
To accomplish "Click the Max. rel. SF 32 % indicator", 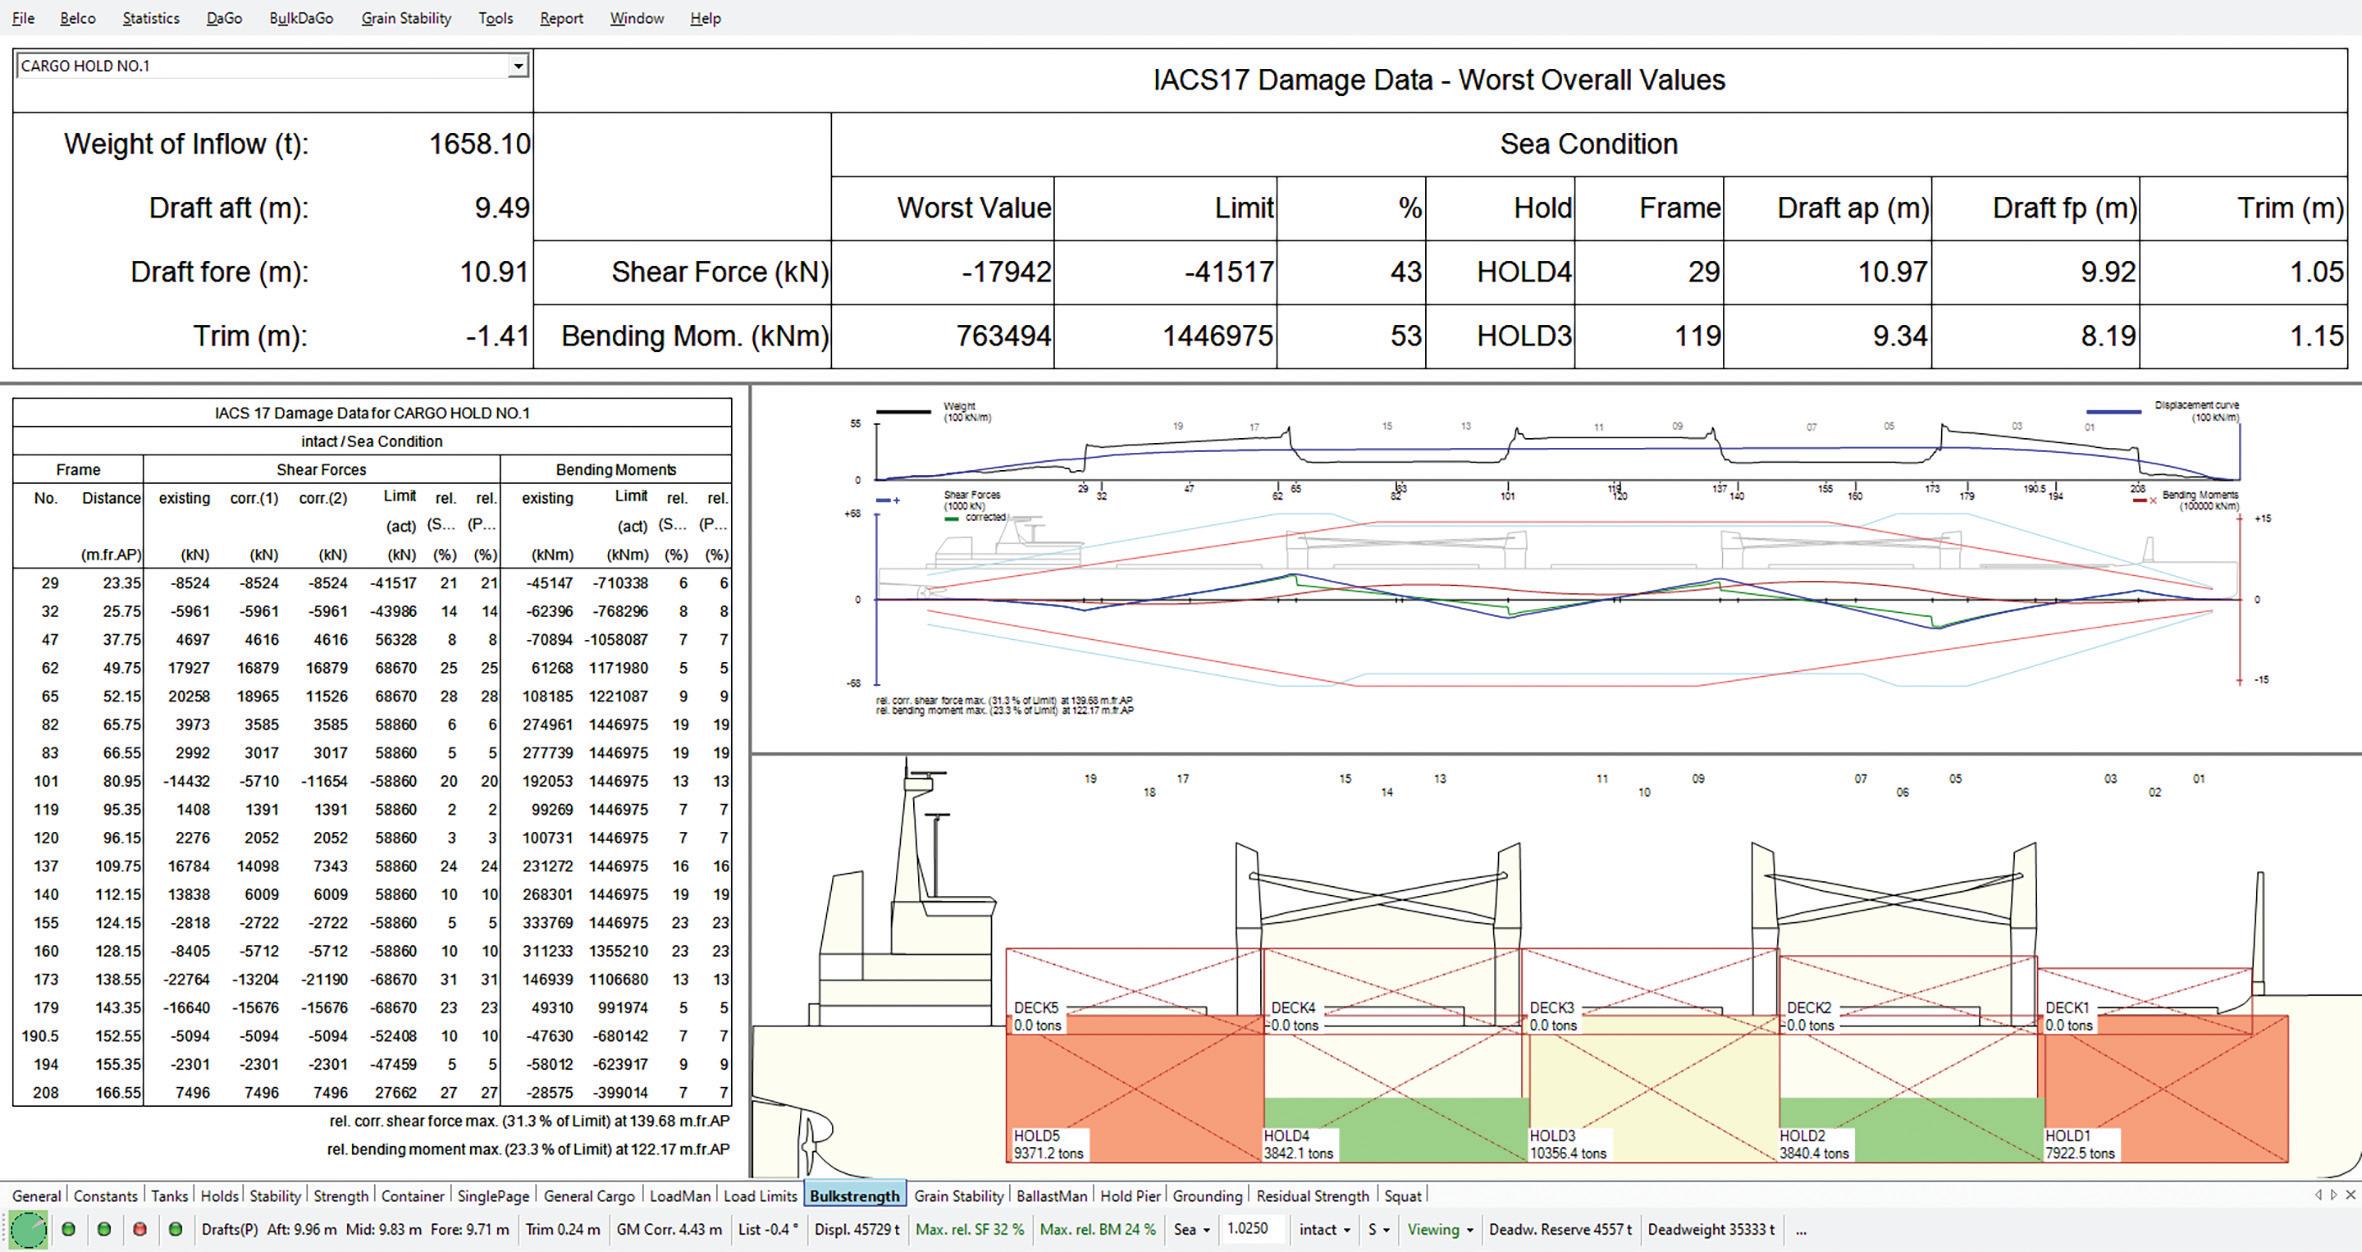I will 969,1230.
